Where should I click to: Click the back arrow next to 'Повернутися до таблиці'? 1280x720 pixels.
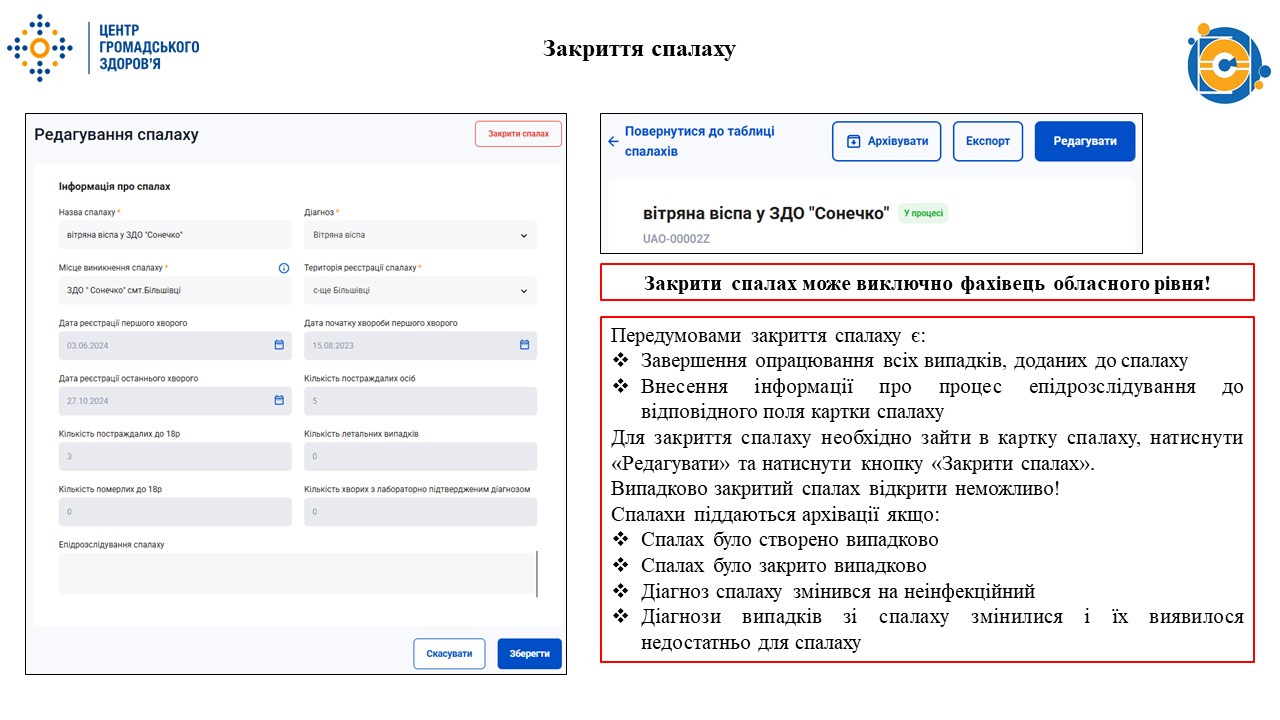(x=613, y=141)
